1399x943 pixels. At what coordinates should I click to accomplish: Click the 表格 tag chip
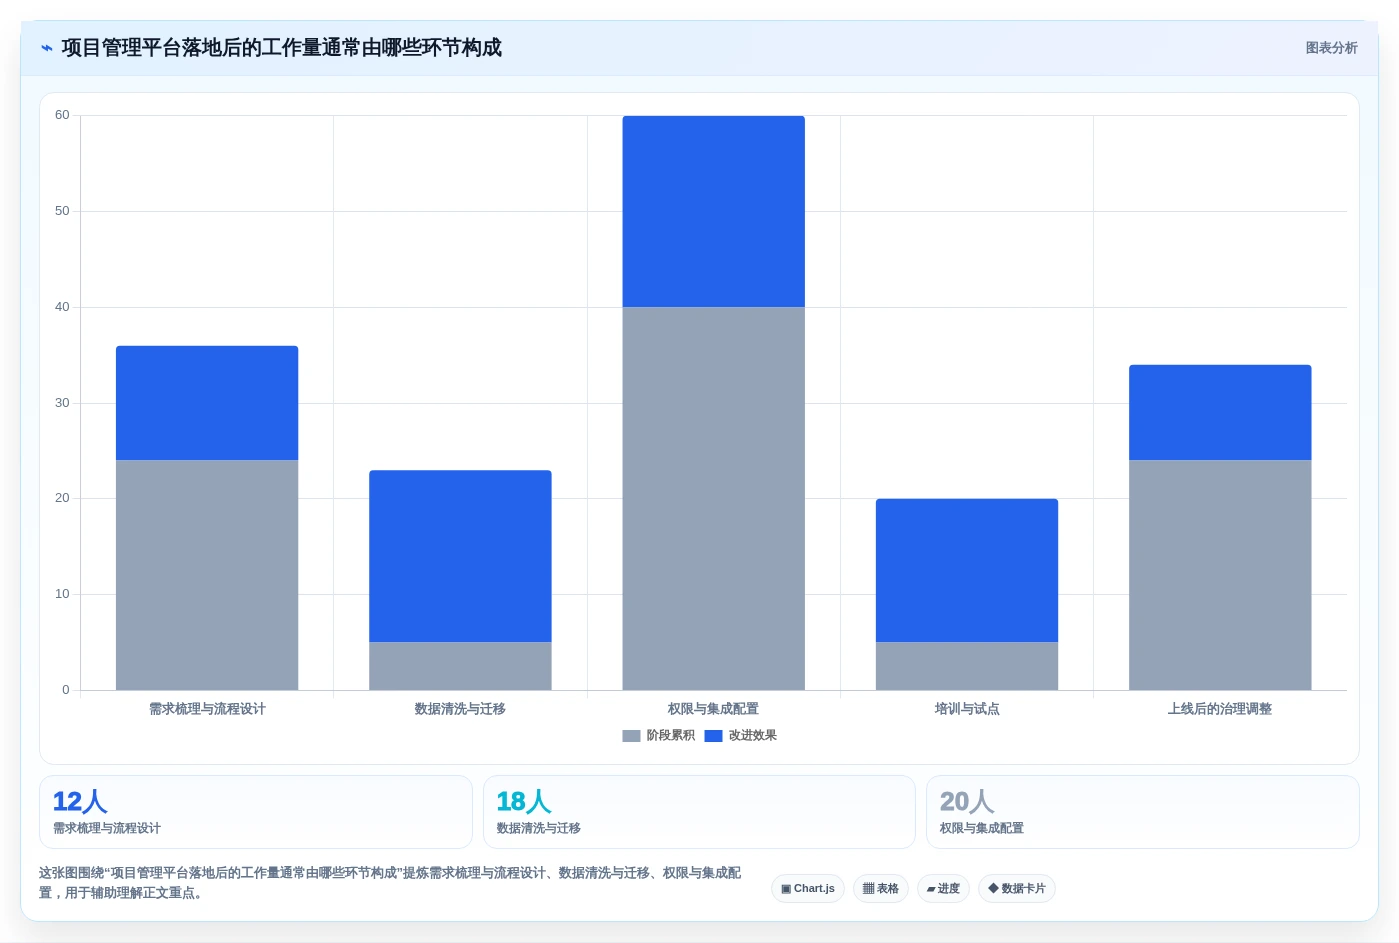[x=881, y=888]
